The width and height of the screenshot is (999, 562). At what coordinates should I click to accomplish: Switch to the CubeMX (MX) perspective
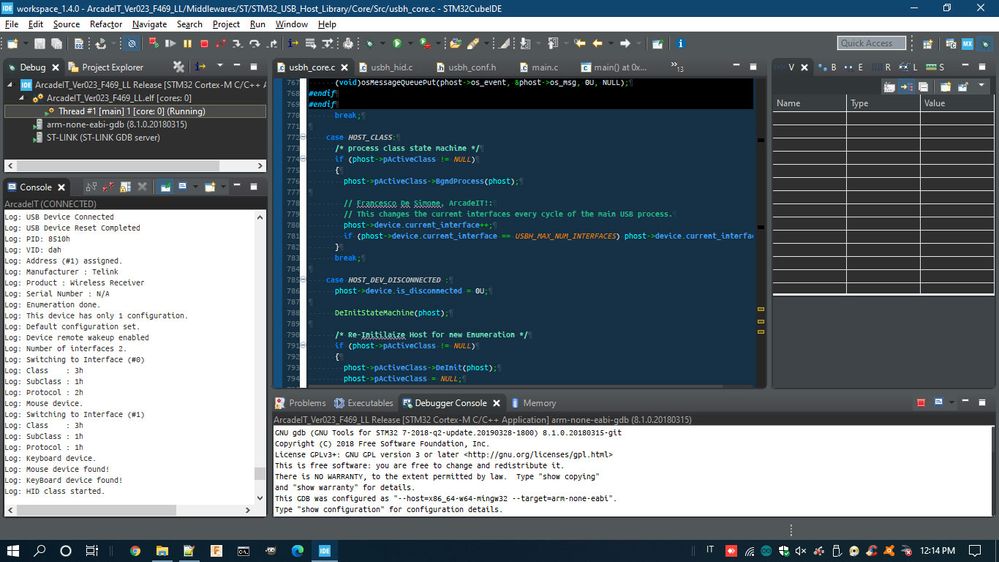click(x=968, y=43)
